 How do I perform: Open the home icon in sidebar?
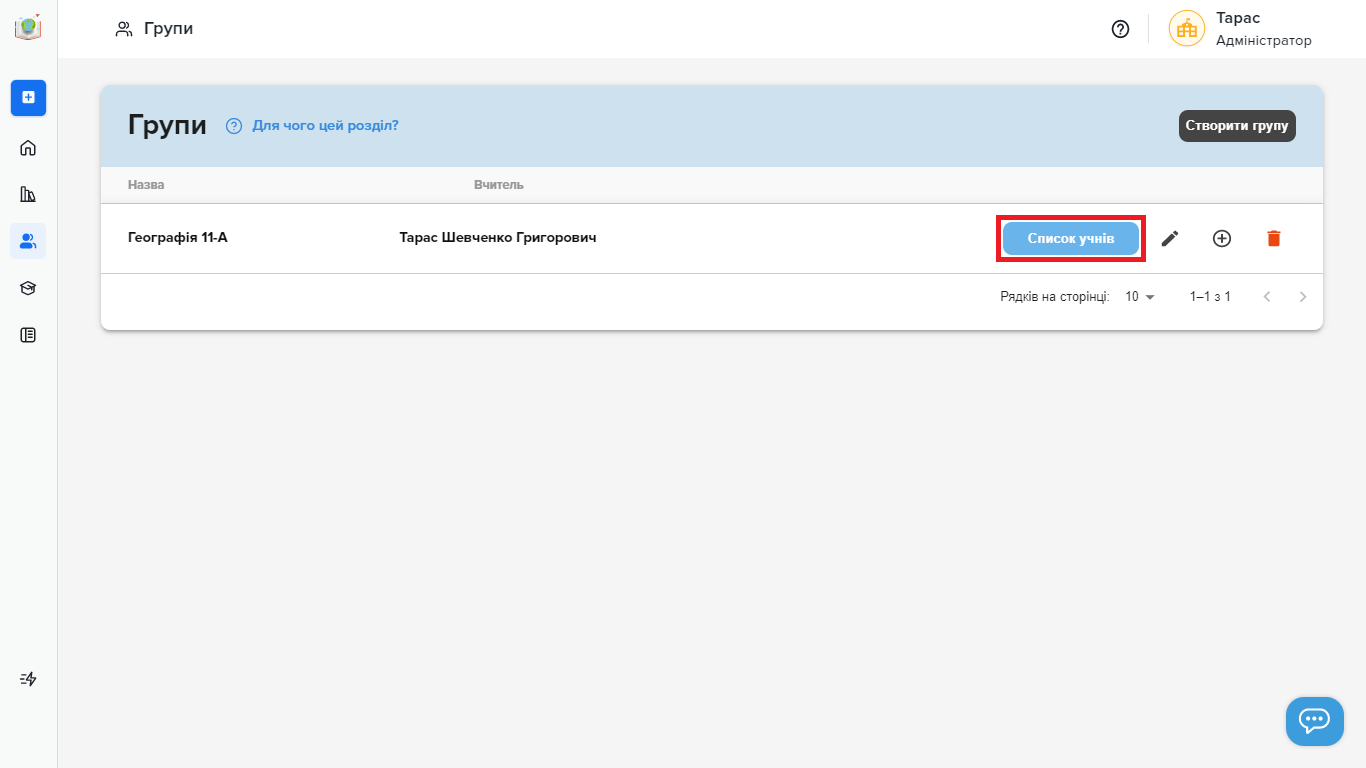(x=28, y=148)
